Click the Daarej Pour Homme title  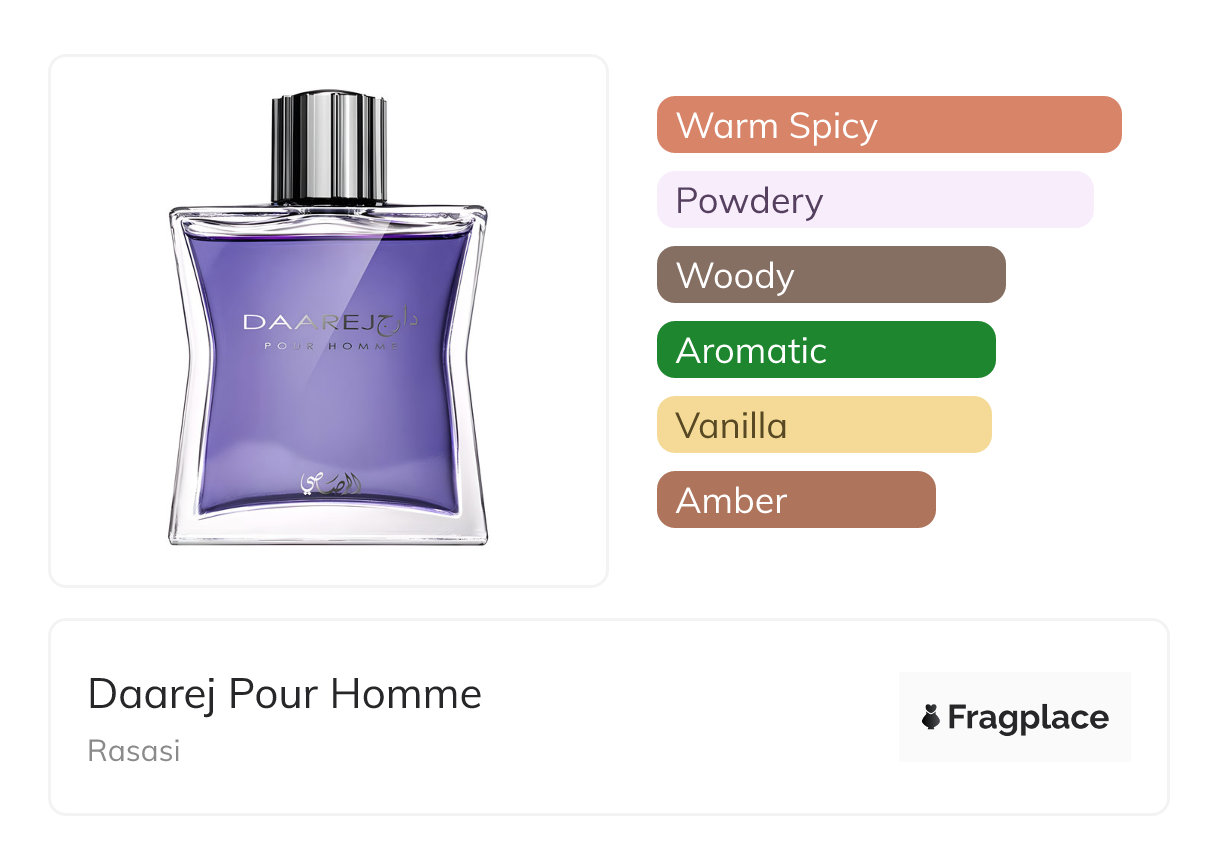[285, 694]
